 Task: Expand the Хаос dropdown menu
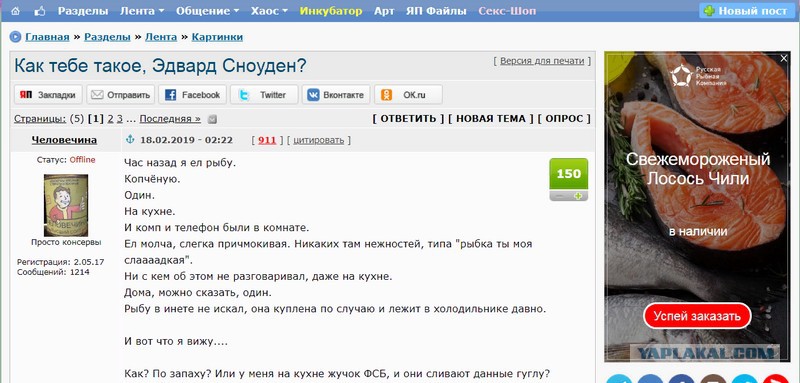coord(269,11)
